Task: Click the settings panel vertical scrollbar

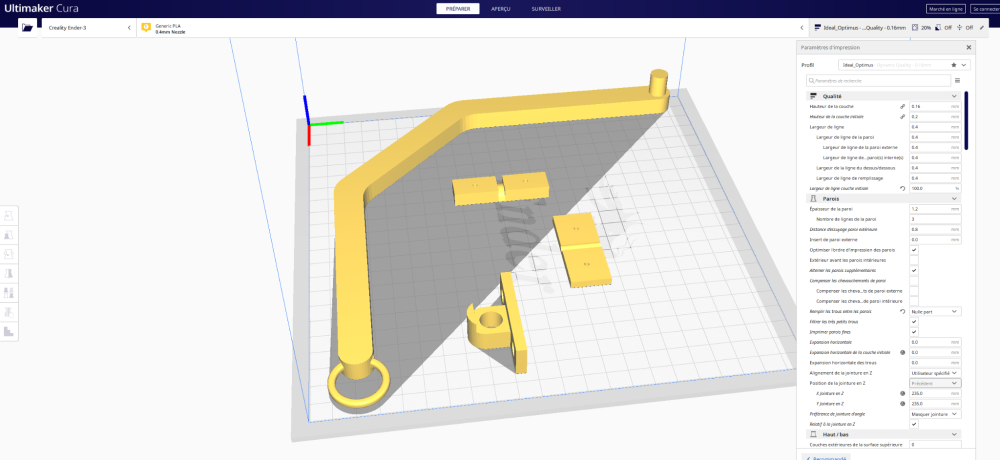Action: coord(966,121)
